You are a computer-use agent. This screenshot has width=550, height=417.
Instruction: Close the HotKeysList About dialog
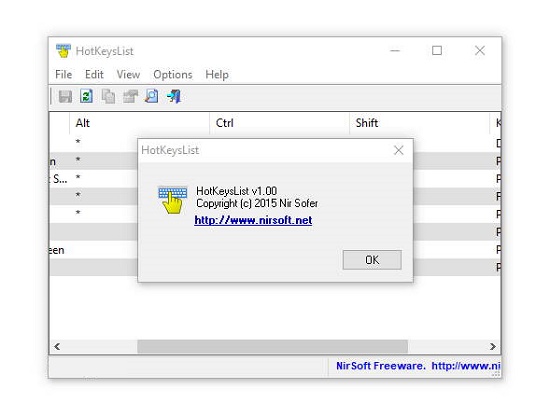coord(398,150)
